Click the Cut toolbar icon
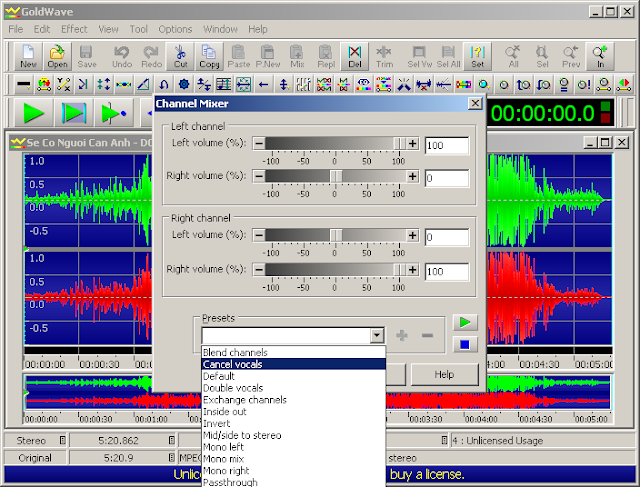Viewport: 640px width, 487px height. point(180,56)
